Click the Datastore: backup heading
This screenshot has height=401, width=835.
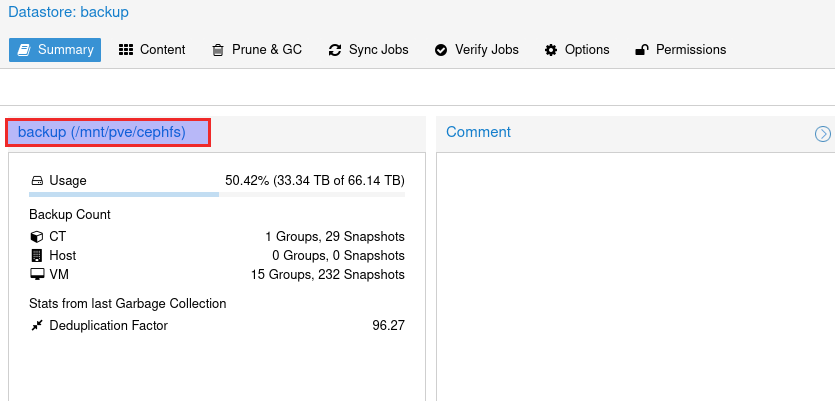coord(69,13)
